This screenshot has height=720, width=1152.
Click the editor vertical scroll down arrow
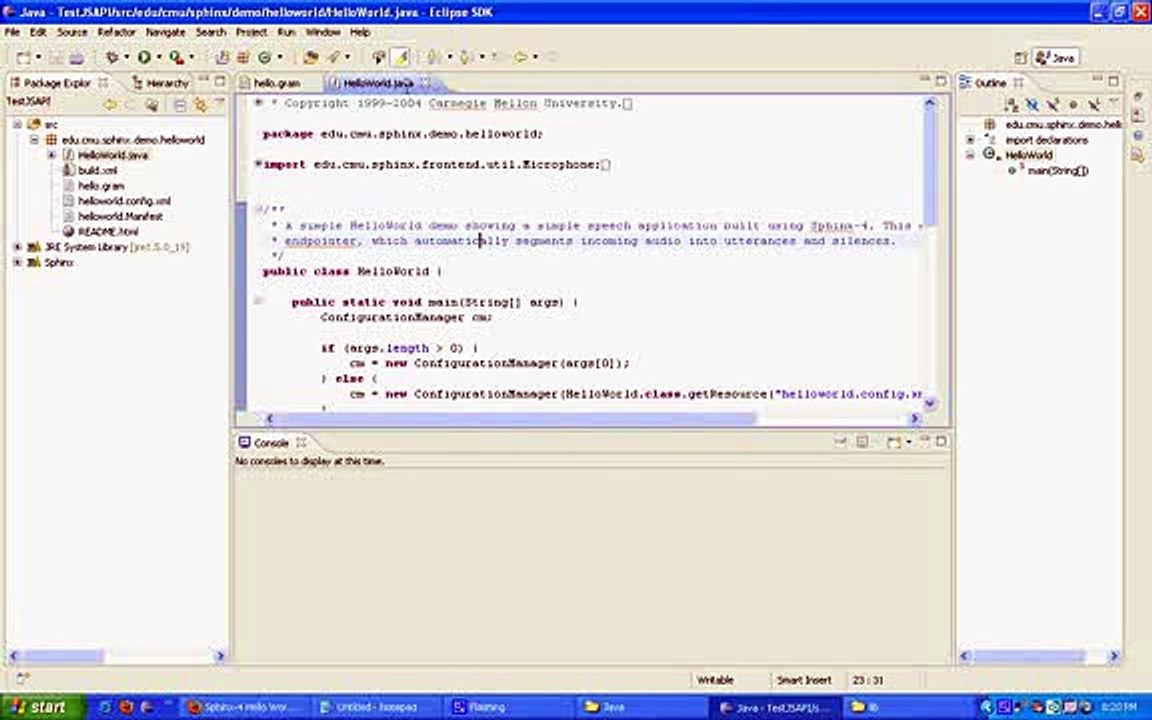929,403
